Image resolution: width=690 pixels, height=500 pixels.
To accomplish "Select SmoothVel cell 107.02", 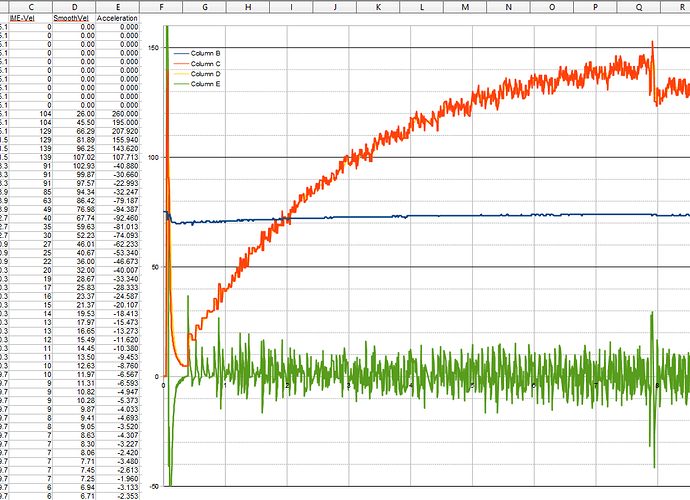I will coord(74,157).
